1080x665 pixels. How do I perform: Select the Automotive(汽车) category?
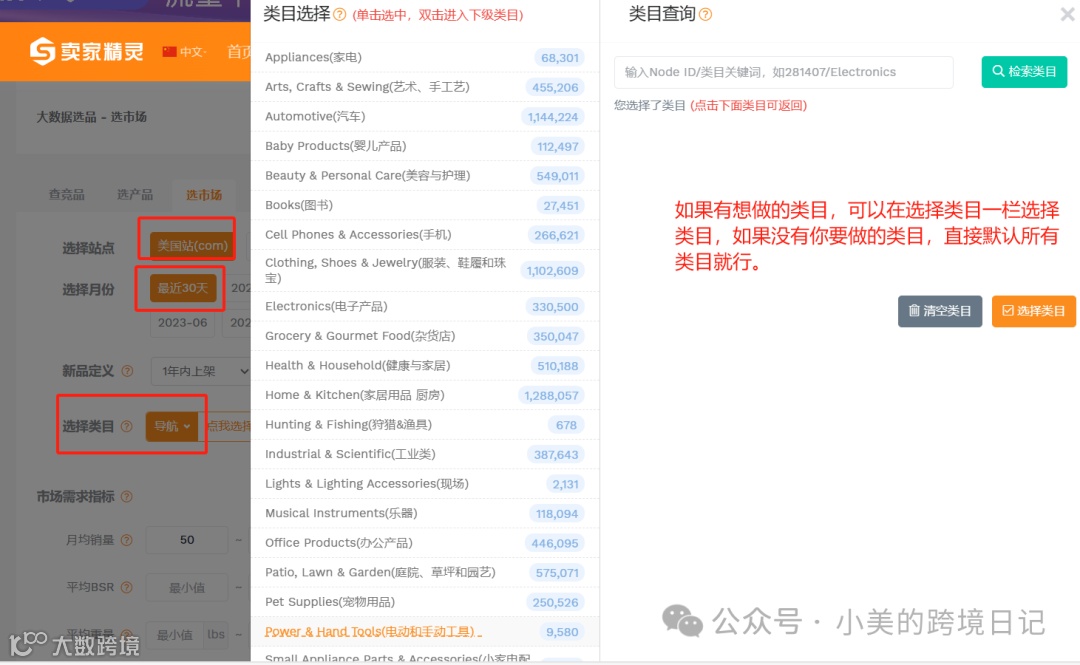coord(425,116)
